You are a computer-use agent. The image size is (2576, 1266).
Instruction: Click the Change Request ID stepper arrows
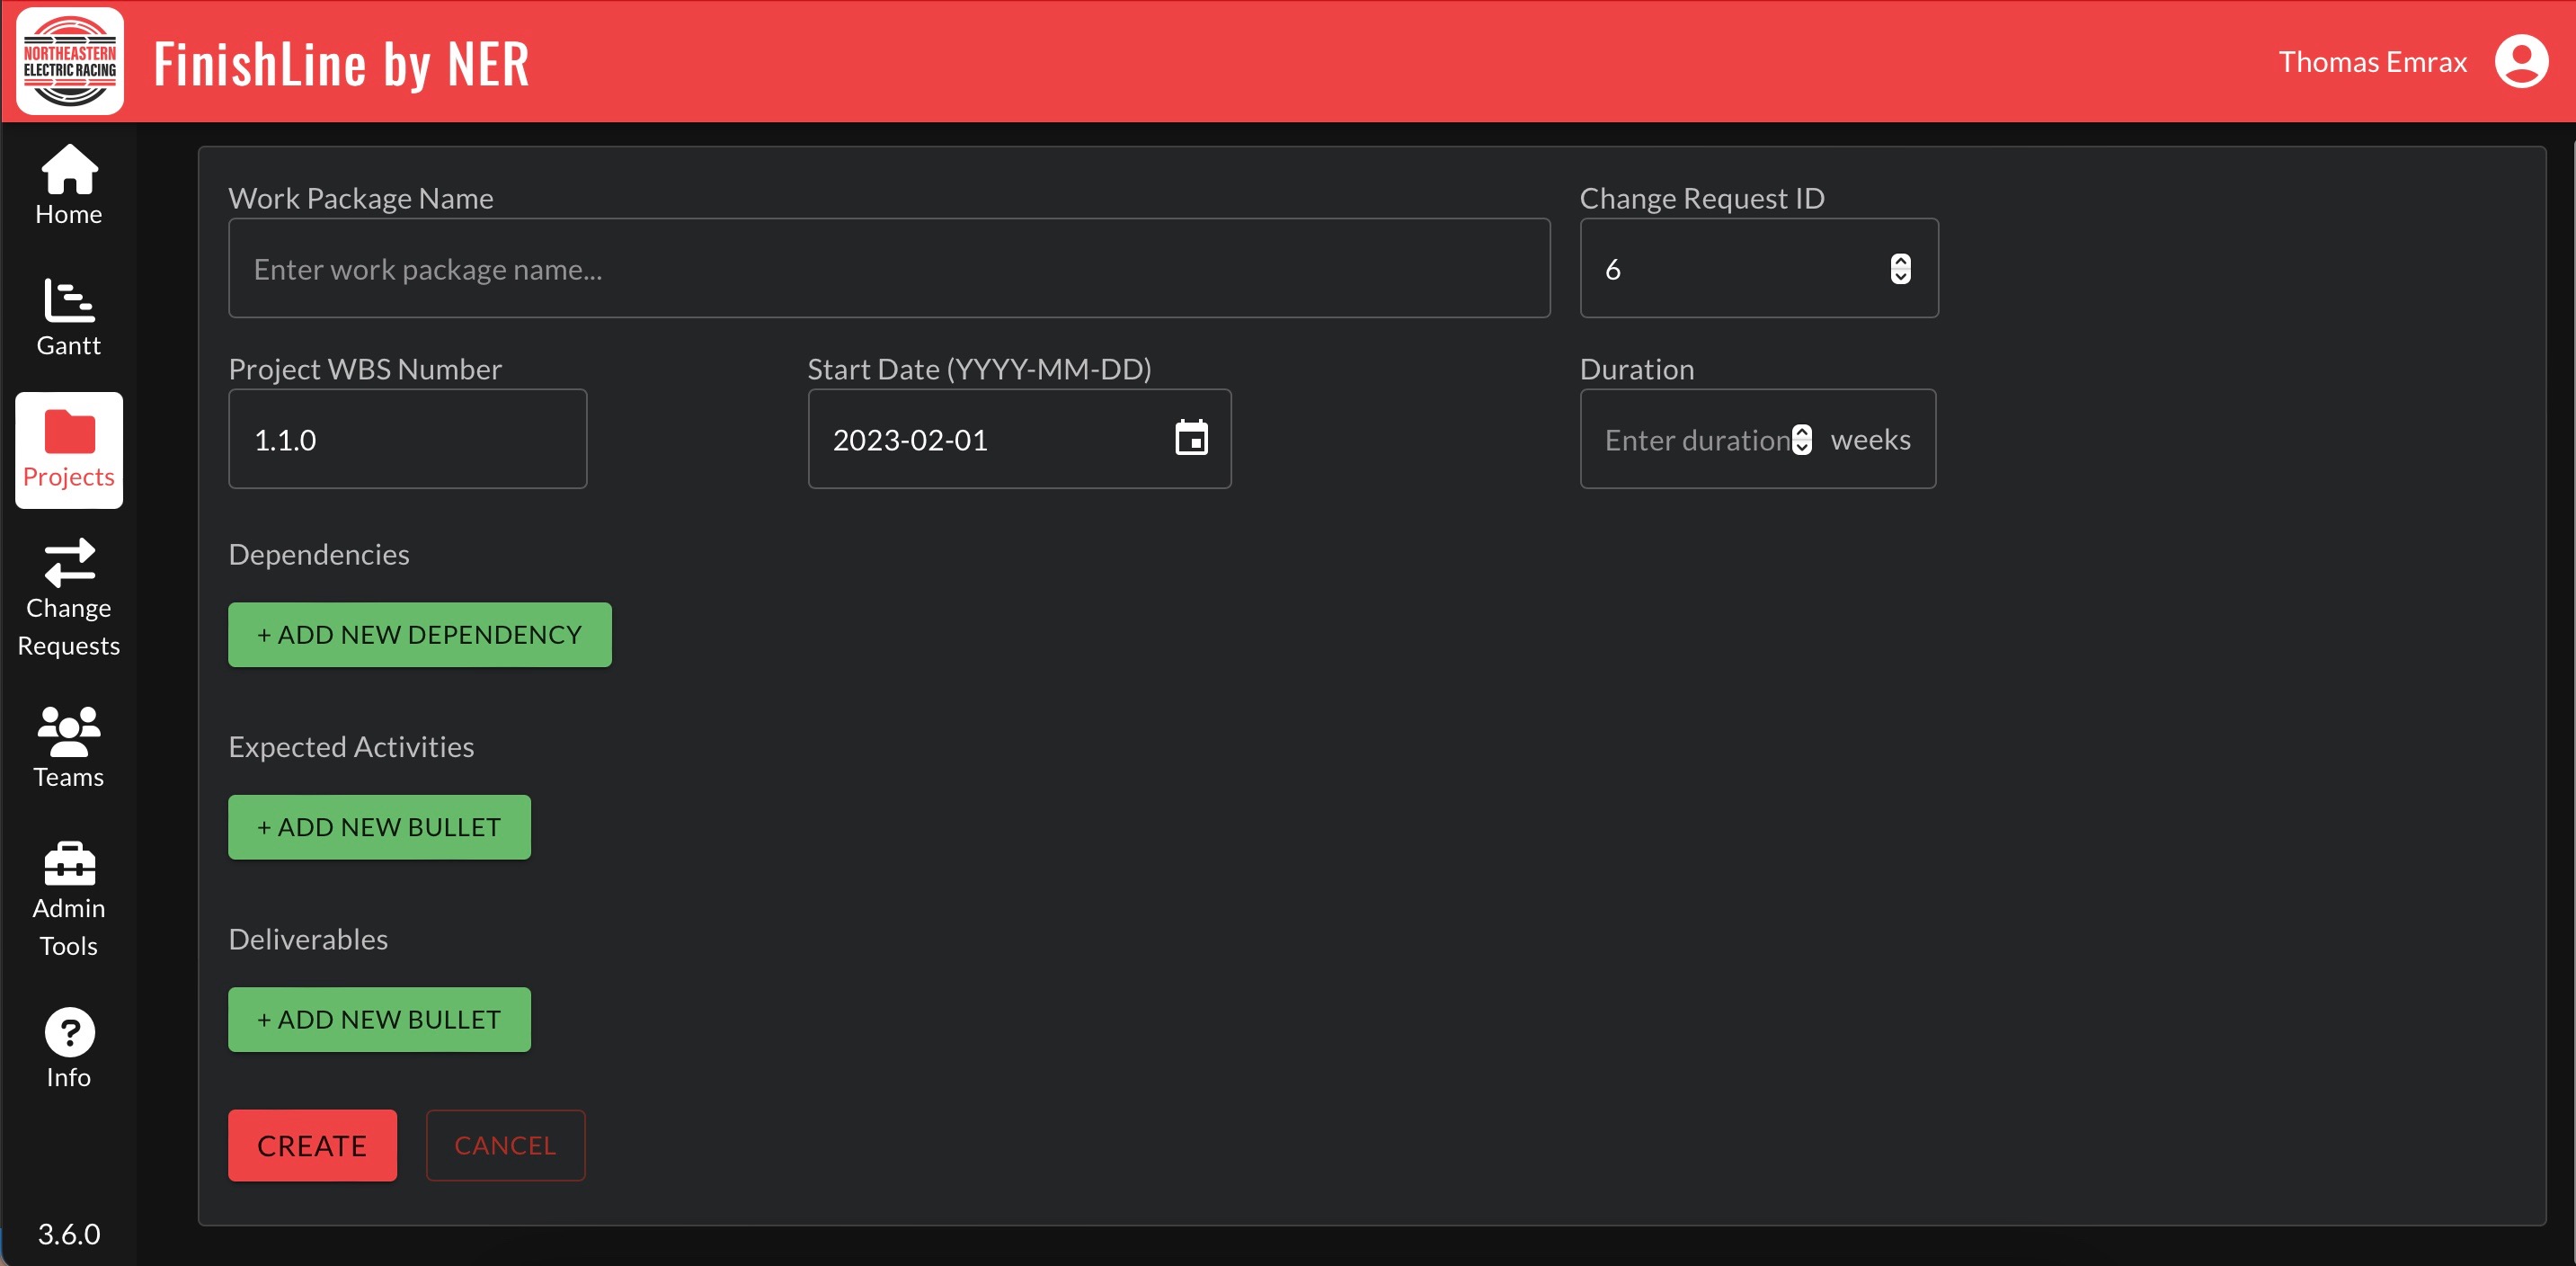pyautogui.click(x=1900, y=269)
